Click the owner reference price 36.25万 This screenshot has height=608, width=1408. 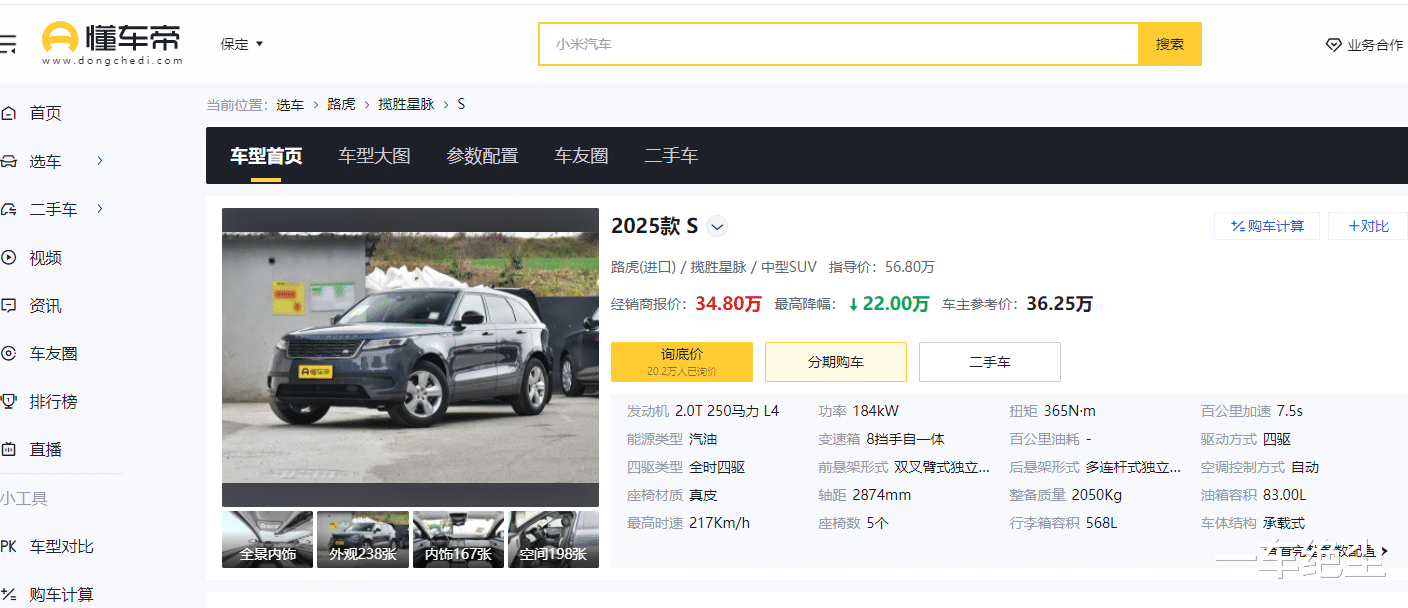click(1059, 304)
